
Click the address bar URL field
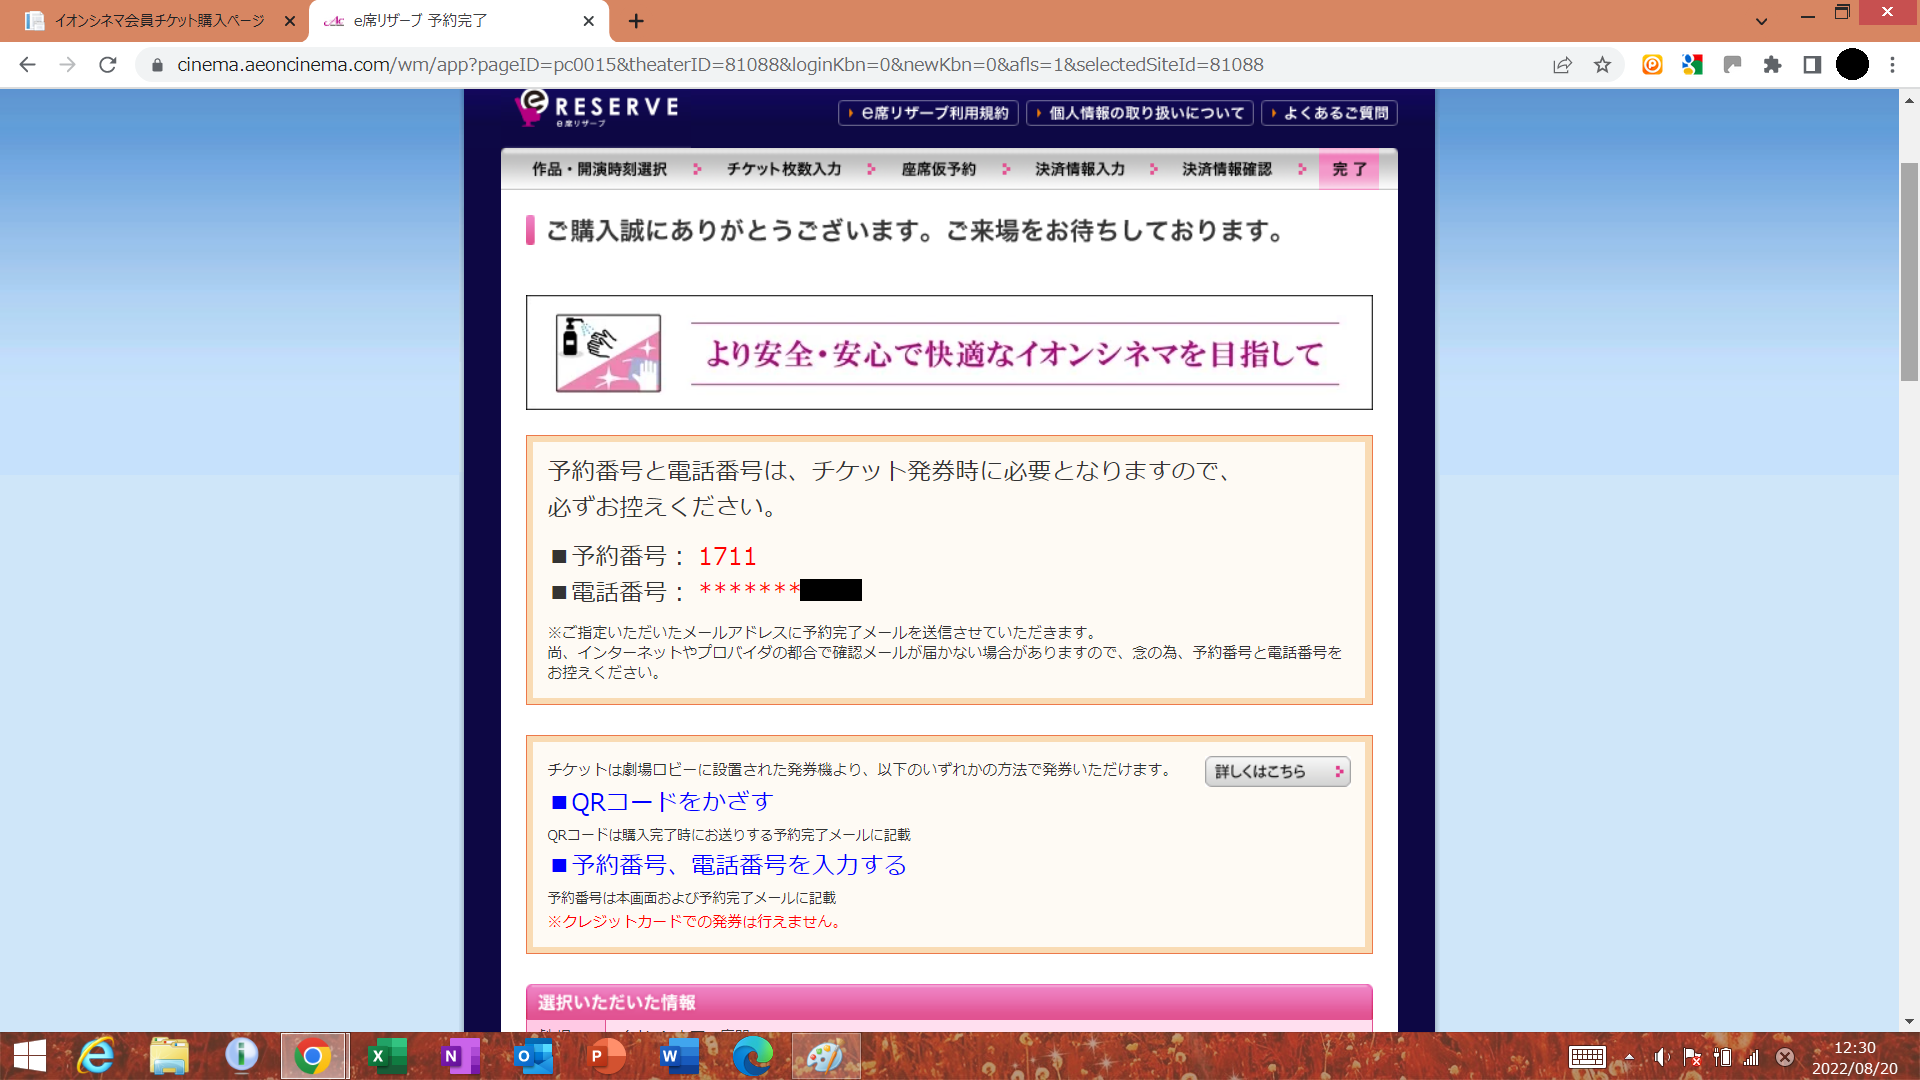pos(720,65)
